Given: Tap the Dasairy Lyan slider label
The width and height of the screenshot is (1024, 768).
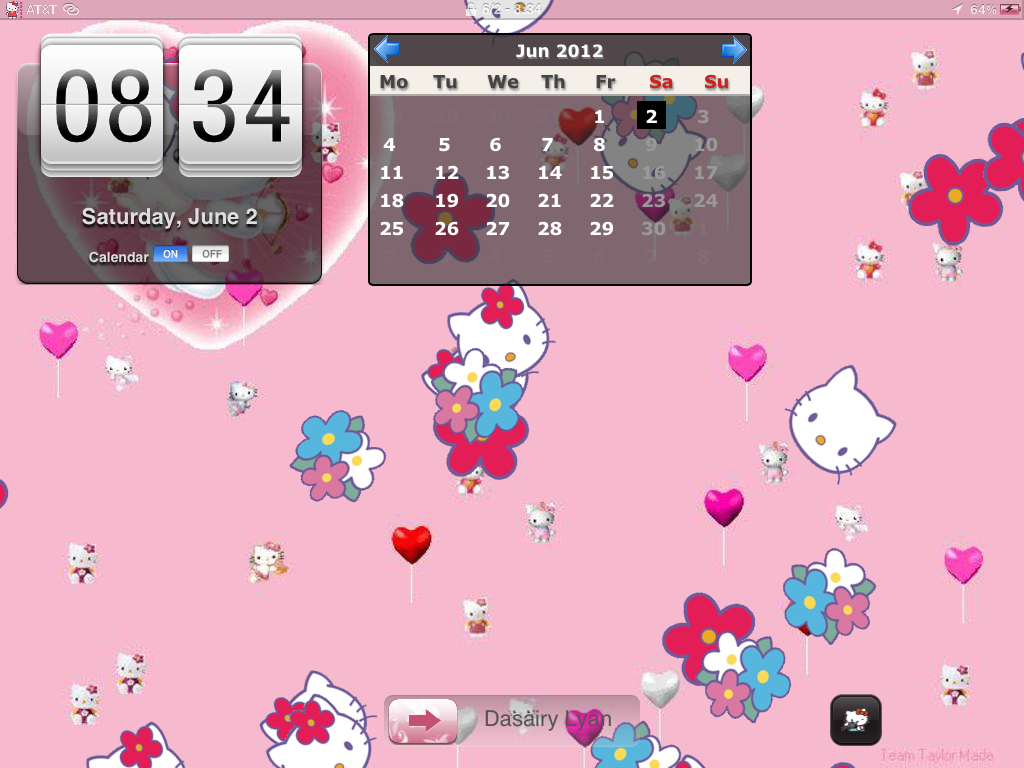Looking at the screenshot, I should pos(548,719).
